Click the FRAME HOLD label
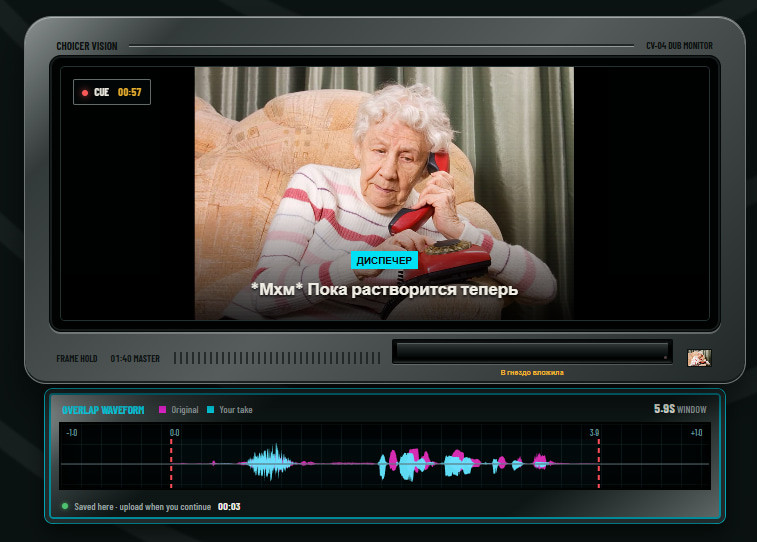Screen dimensions: 757x542 click(x=77, y=359)
